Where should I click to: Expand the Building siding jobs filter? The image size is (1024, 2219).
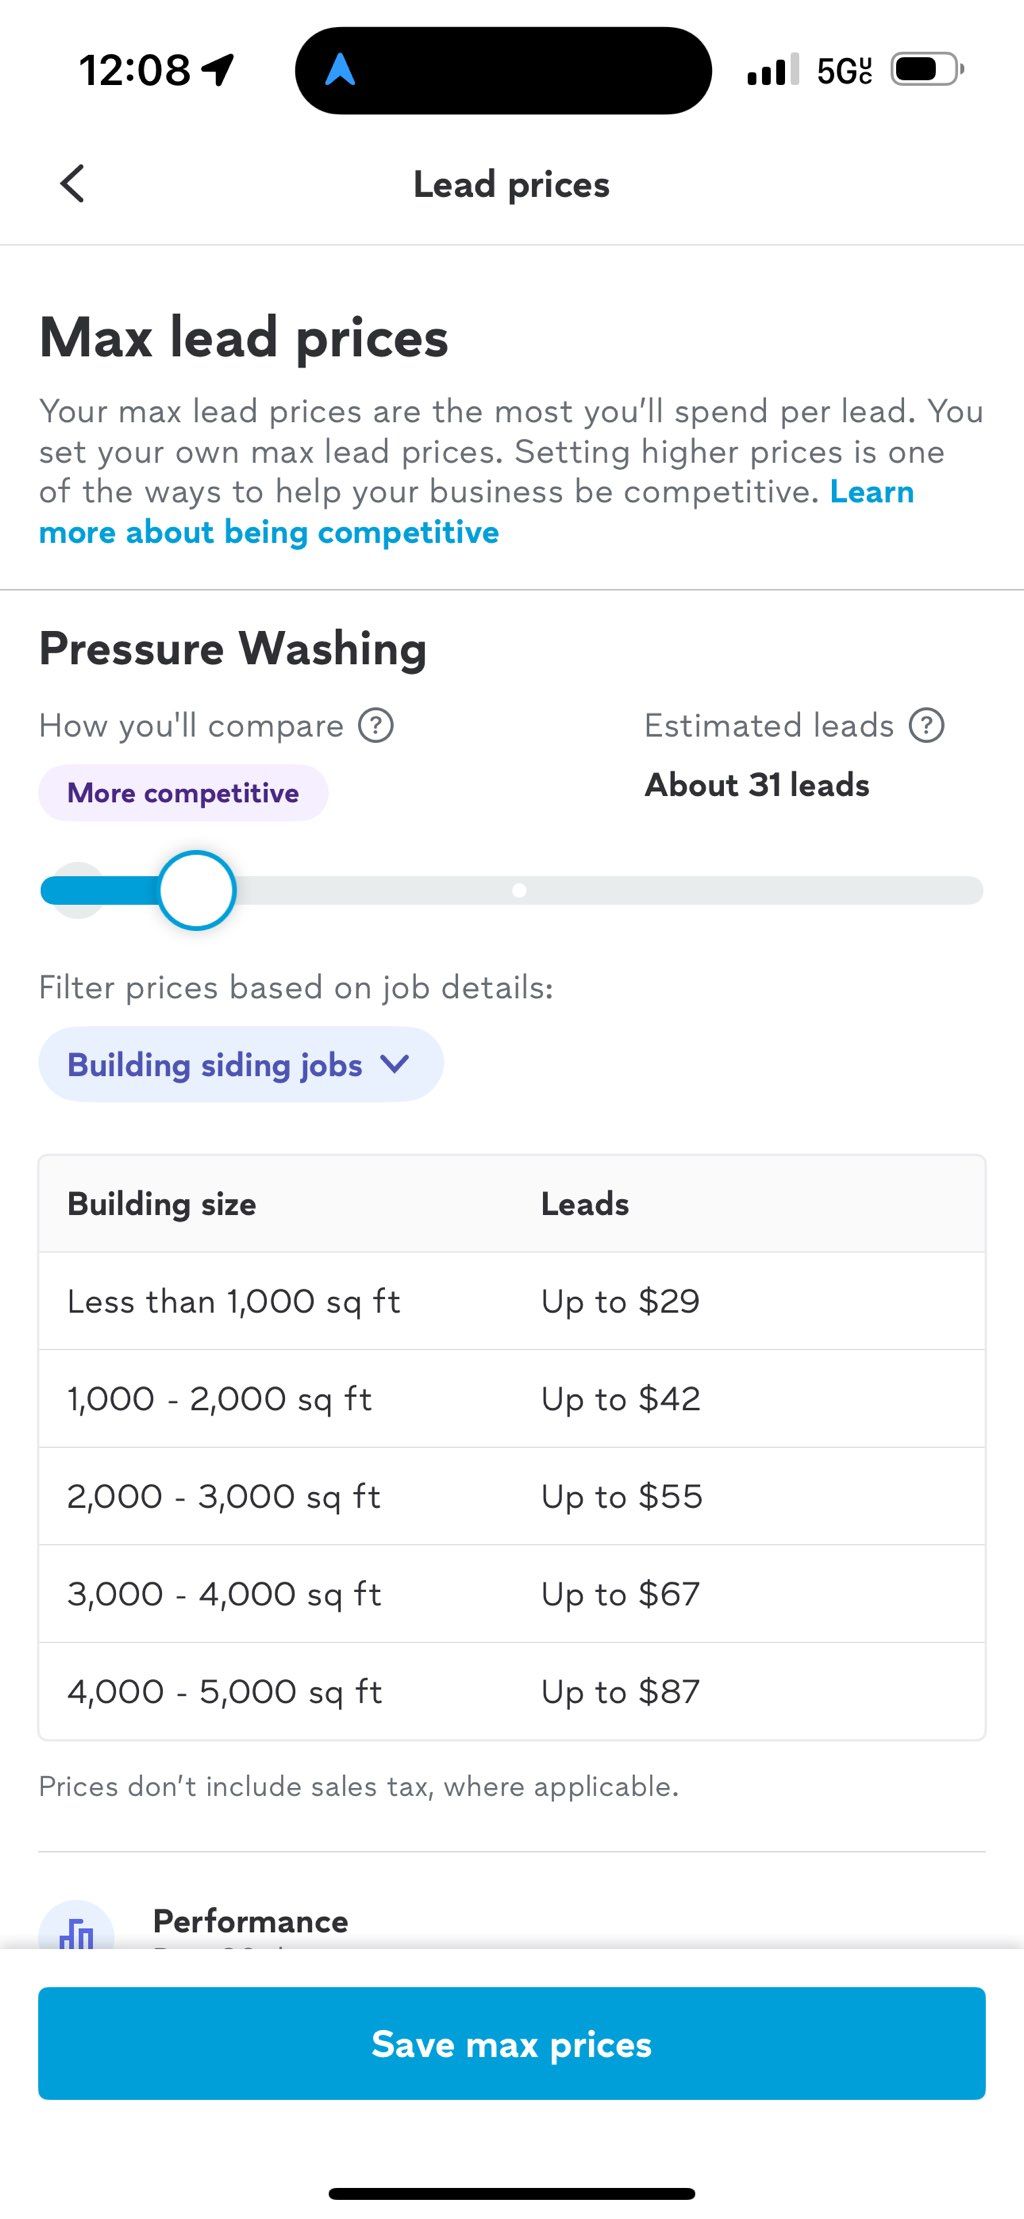click(241, 1065)
